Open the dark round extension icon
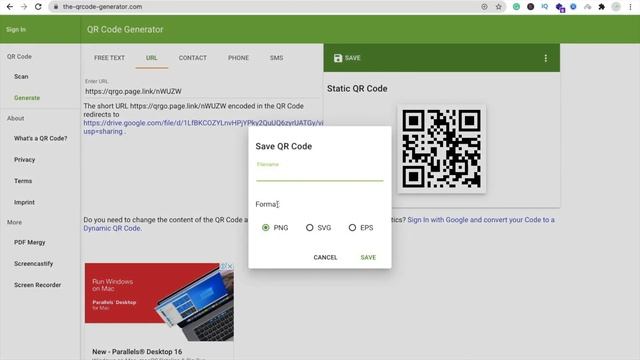The height and width of the screenshot is (360, 640). tap(531, 7)
